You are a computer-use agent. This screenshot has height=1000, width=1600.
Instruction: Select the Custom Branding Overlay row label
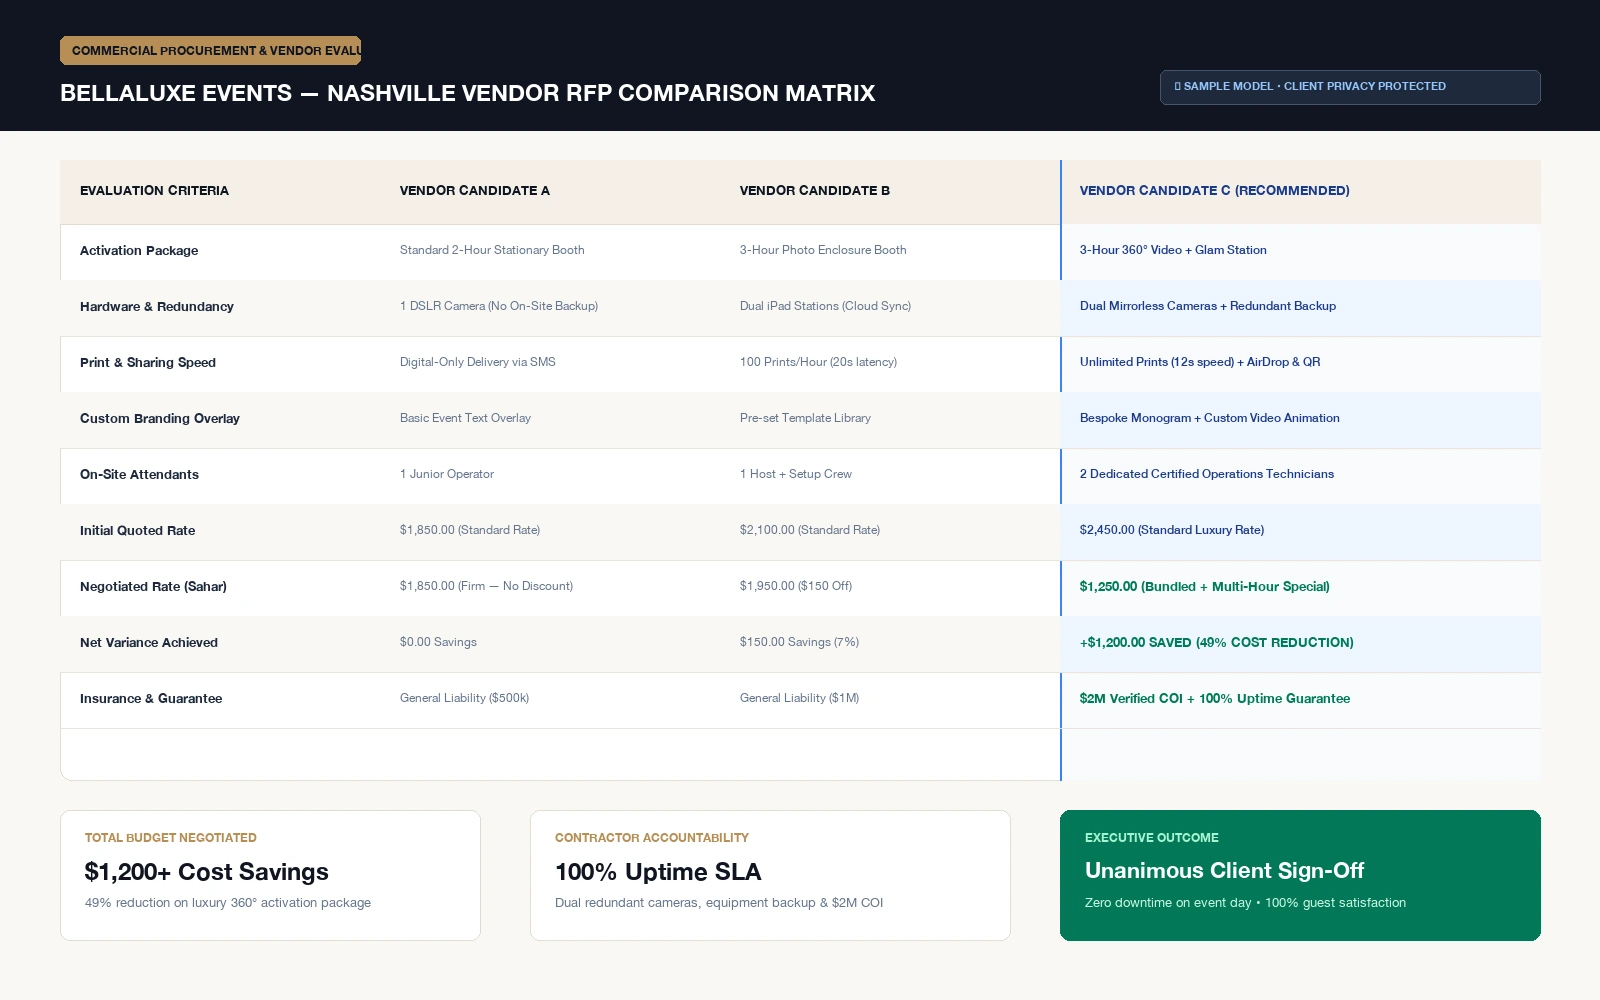[160, 419]
